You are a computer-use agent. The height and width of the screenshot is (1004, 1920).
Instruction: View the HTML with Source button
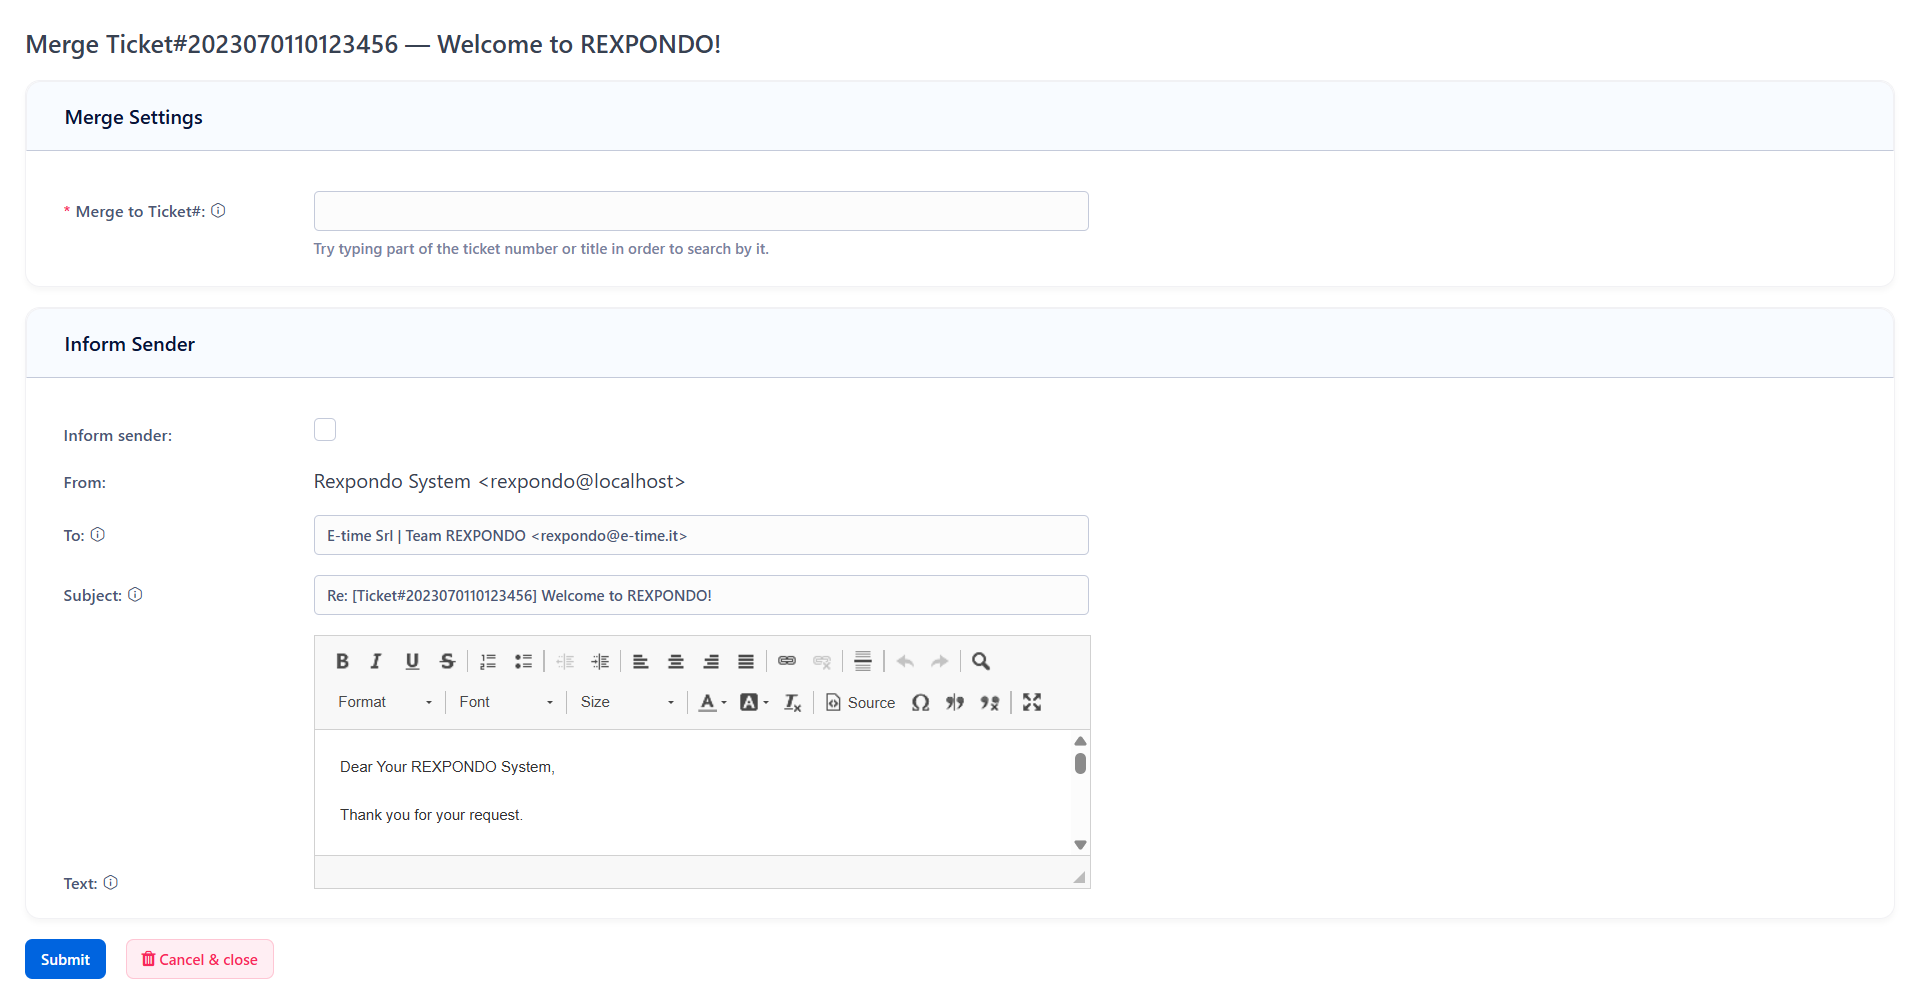(861, 702)
